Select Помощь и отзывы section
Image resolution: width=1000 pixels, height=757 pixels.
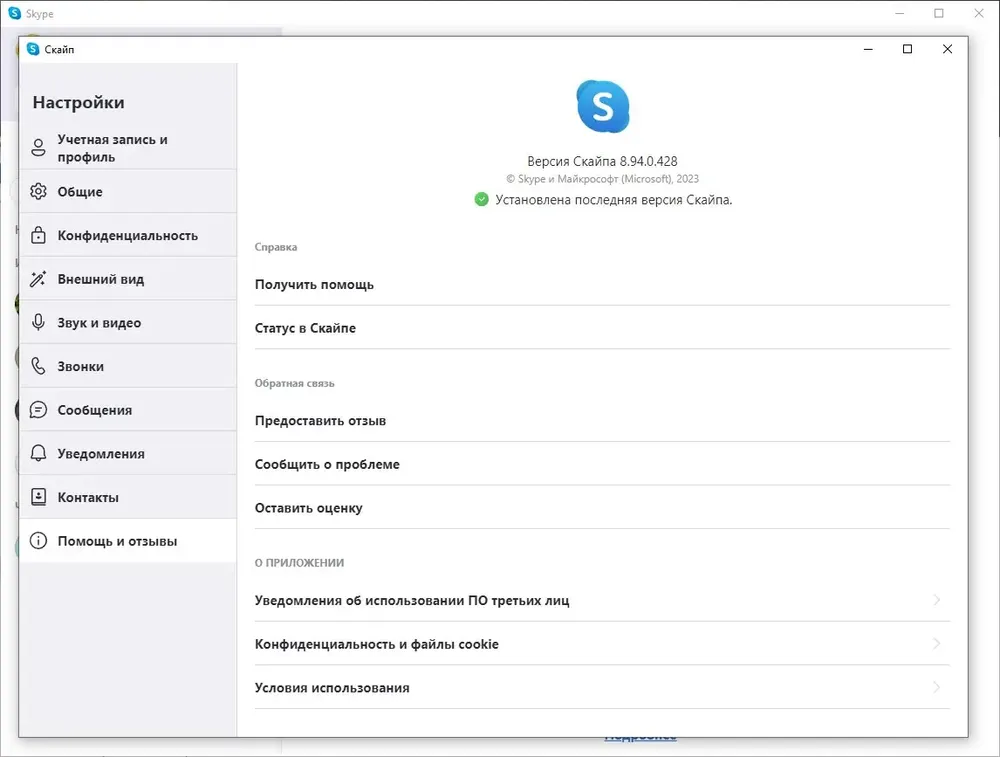pyautogui.click(x=128, y=541)
